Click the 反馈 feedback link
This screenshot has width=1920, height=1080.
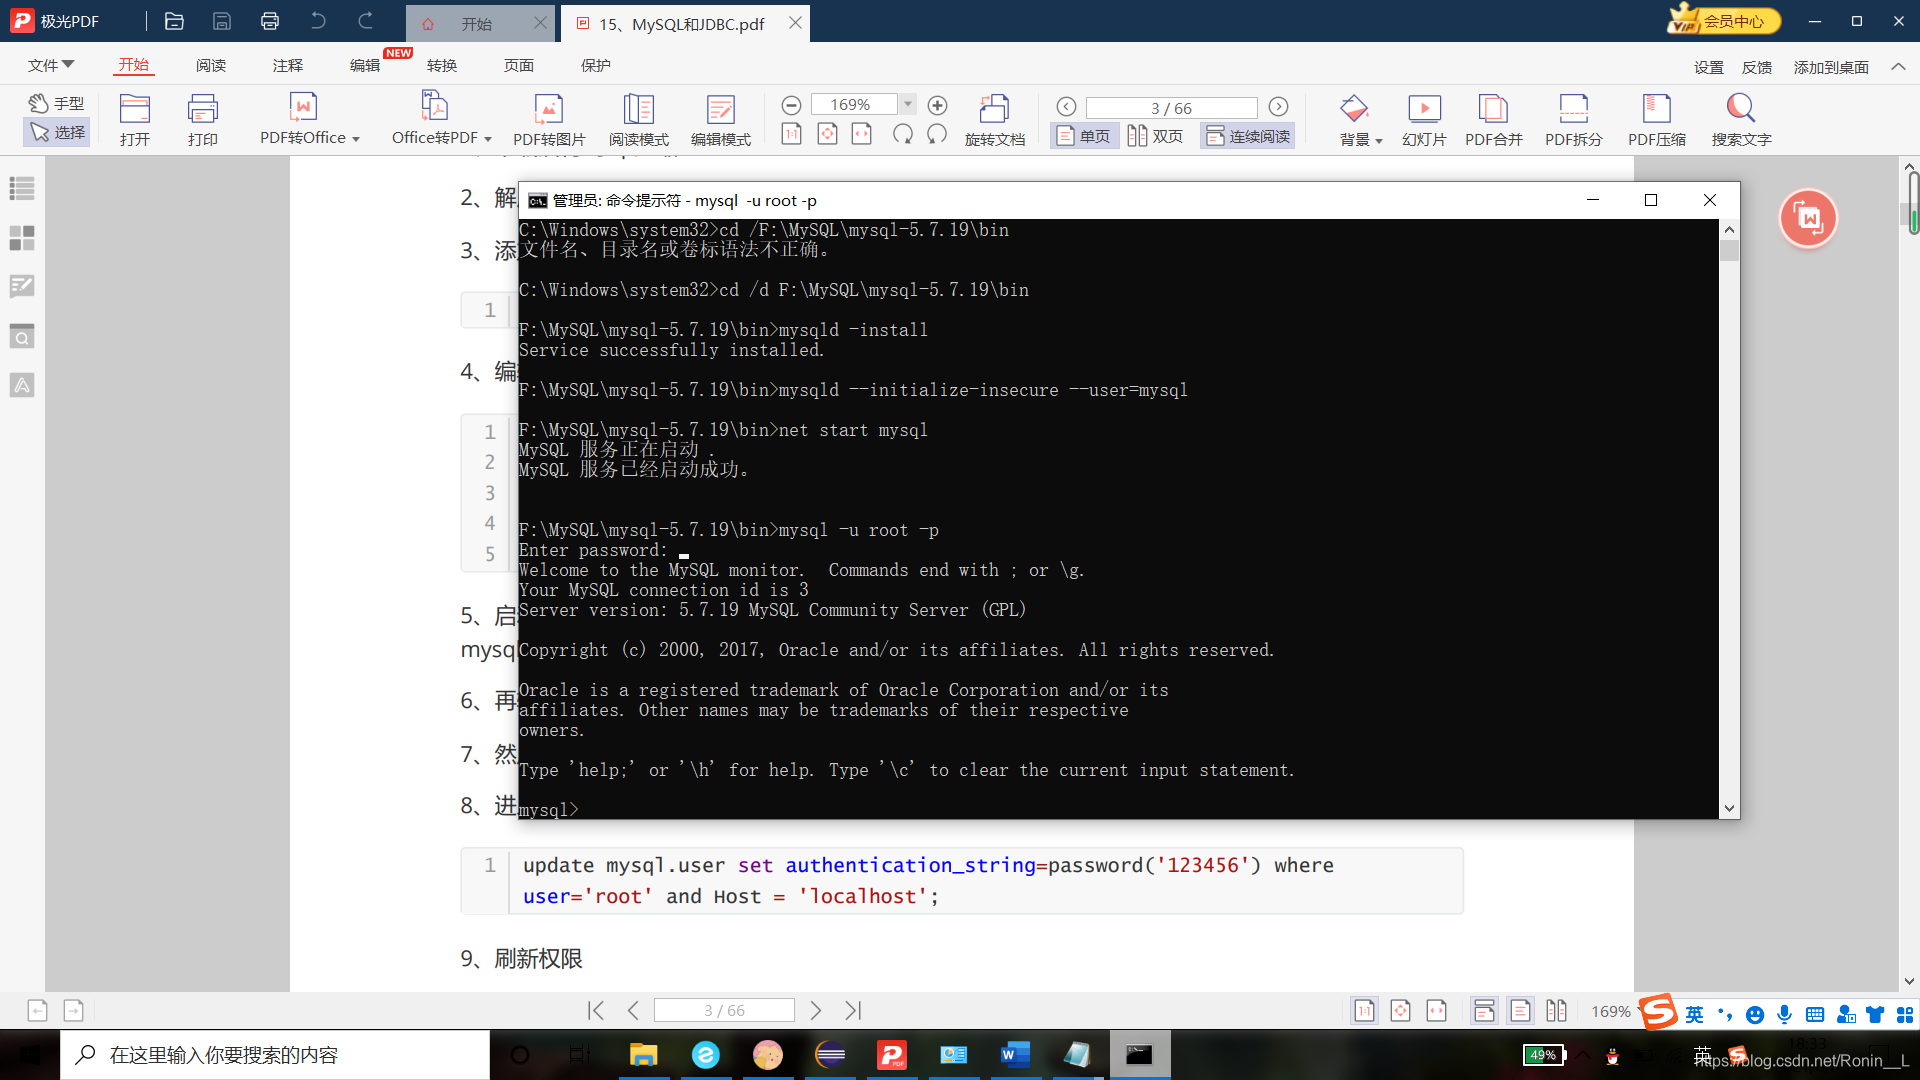(x=1757, y=67)
